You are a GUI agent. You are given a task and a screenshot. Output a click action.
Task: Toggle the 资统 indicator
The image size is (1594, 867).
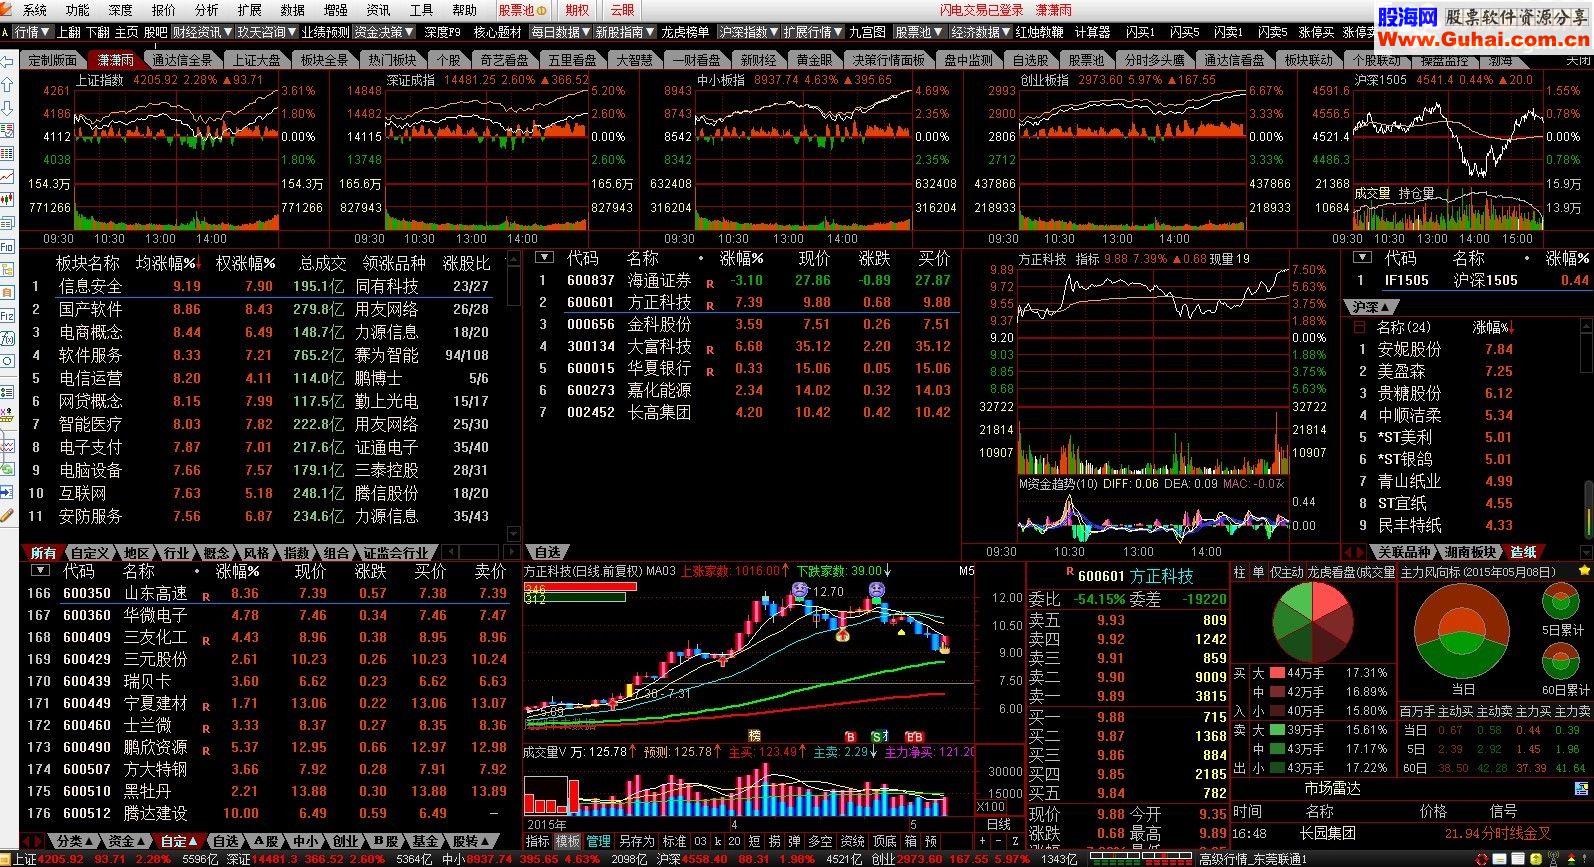853,841
